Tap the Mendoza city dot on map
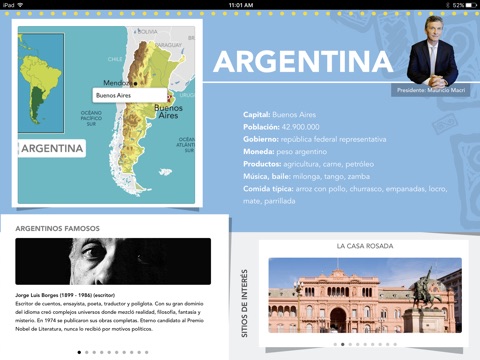Viewport: 480px width, 360px height. tap(135, 83)
